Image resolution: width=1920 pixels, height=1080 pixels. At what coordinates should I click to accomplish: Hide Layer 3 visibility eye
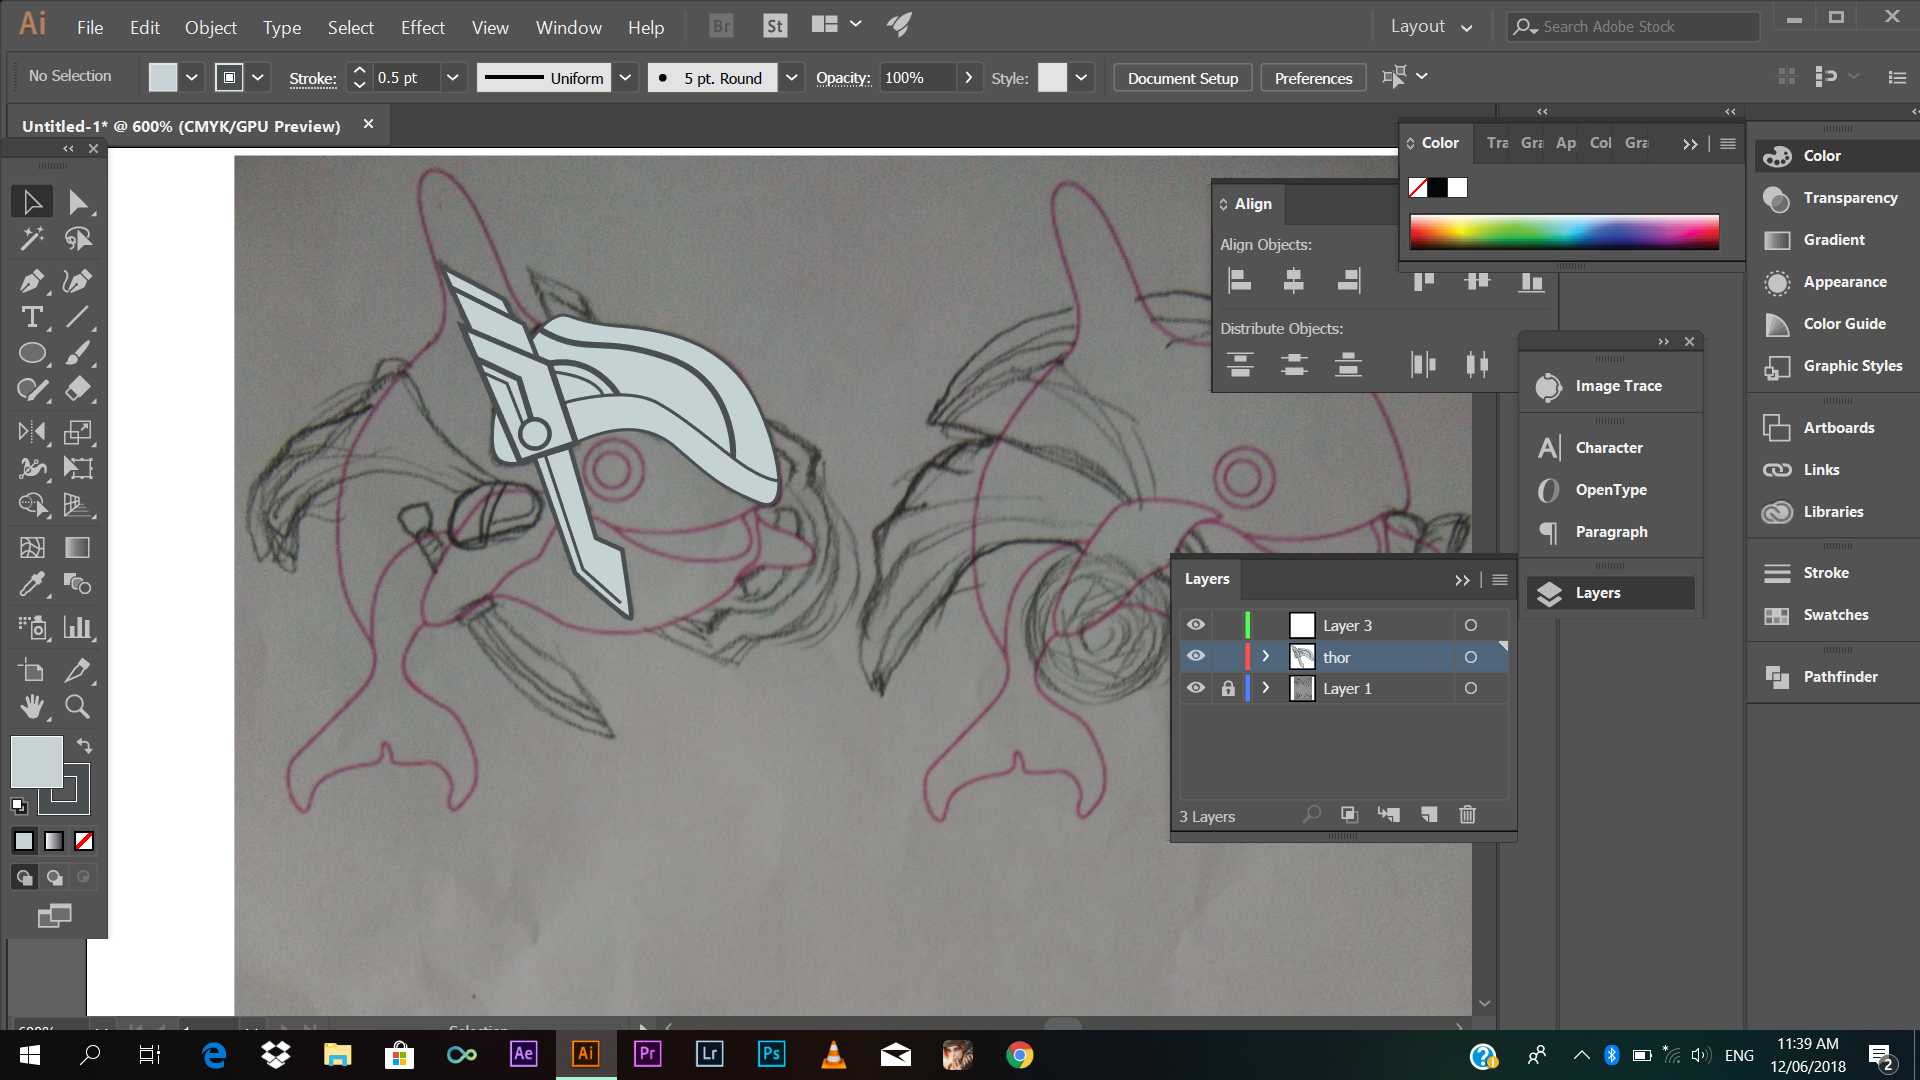(1196, 625)
